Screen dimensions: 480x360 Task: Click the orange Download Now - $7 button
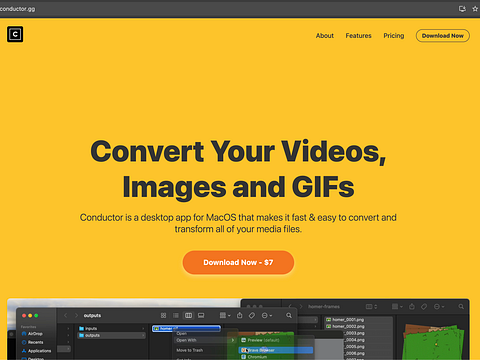(x=238, y=263)
